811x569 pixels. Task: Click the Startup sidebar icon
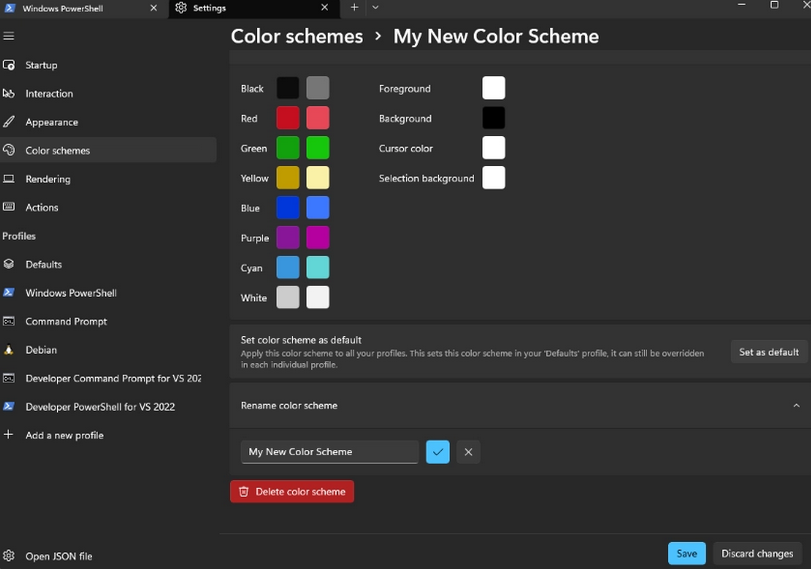tap(9, 65)
